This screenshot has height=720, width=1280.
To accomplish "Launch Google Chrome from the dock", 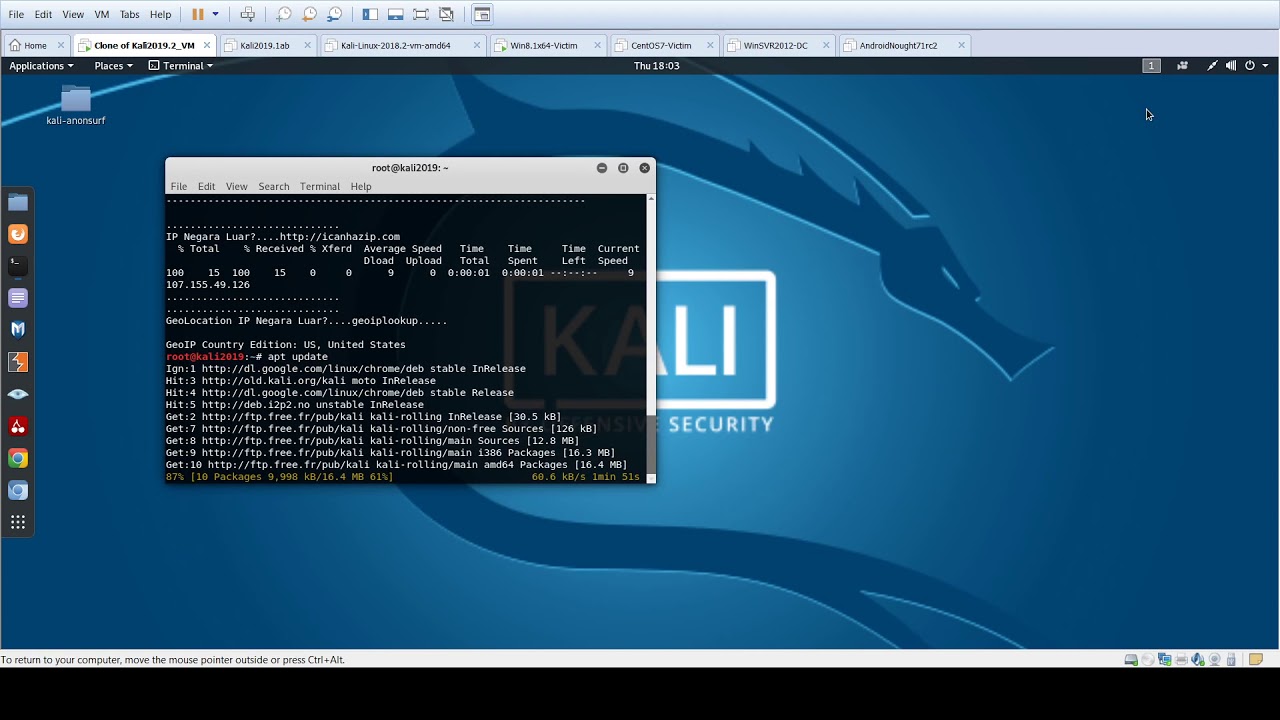I will coord(17,458).
